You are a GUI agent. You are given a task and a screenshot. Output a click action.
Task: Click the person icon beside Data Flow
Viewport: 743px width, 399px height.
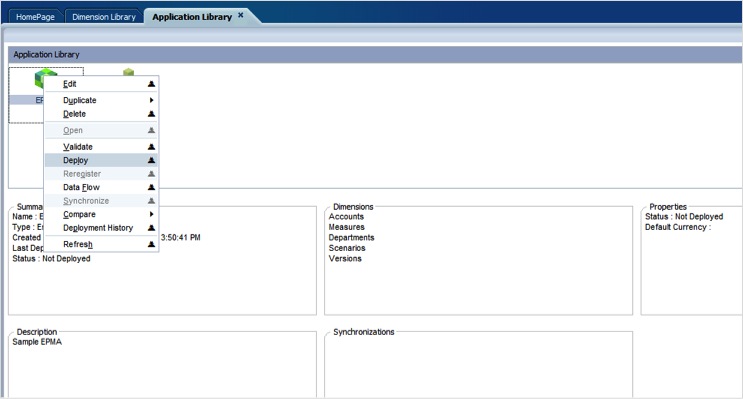point(151,187)
